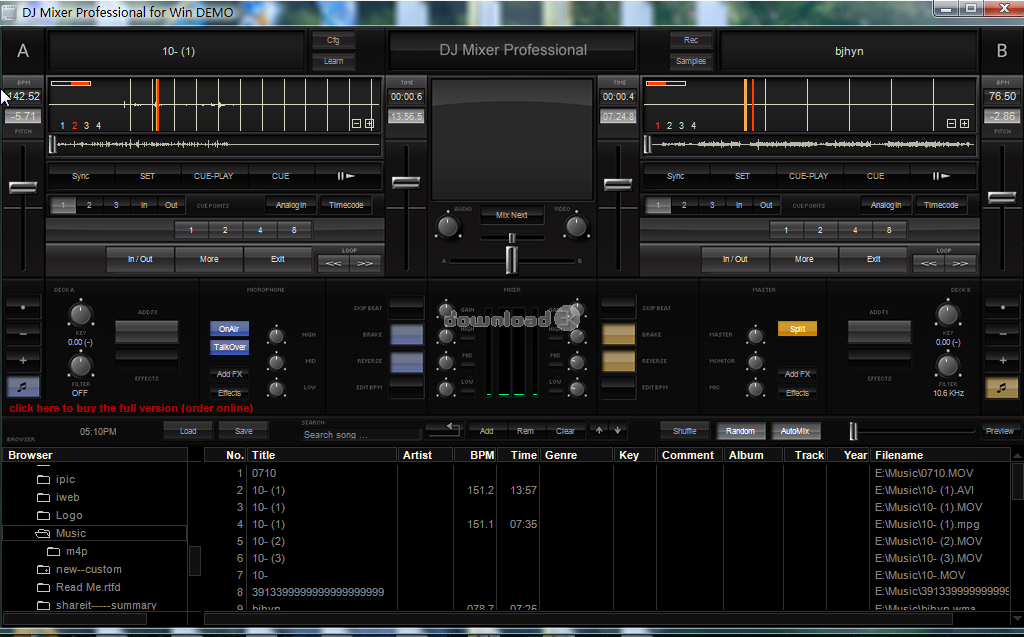Click deck A Sync button

[x=81, y=176]
